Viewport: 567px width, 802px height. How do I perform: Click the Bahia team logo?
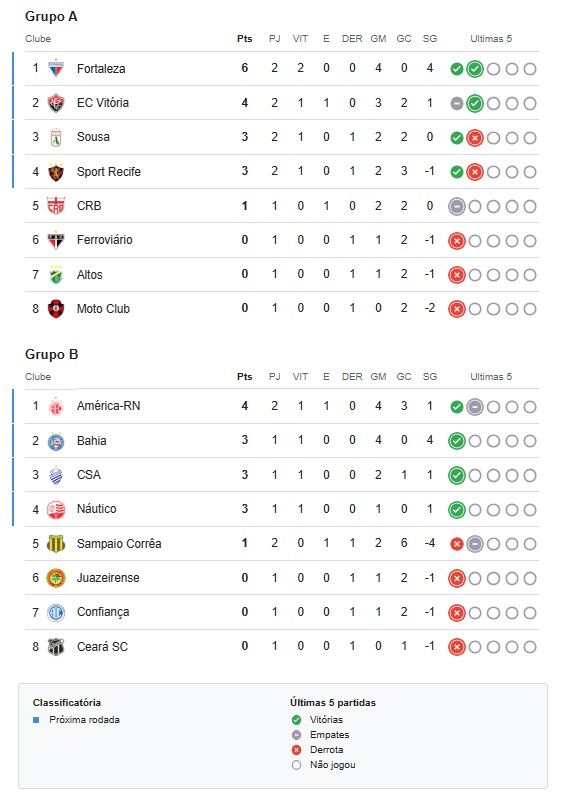[56, 441]
